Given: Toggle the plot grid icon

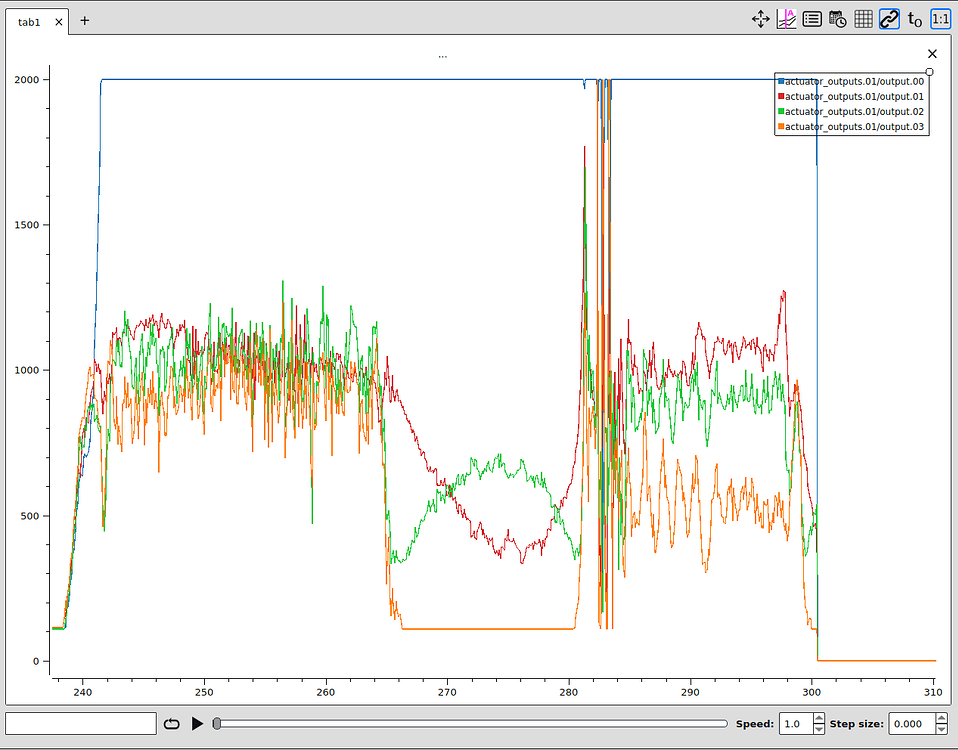Looking at the screenshot, I should click(x=863, y=20).
